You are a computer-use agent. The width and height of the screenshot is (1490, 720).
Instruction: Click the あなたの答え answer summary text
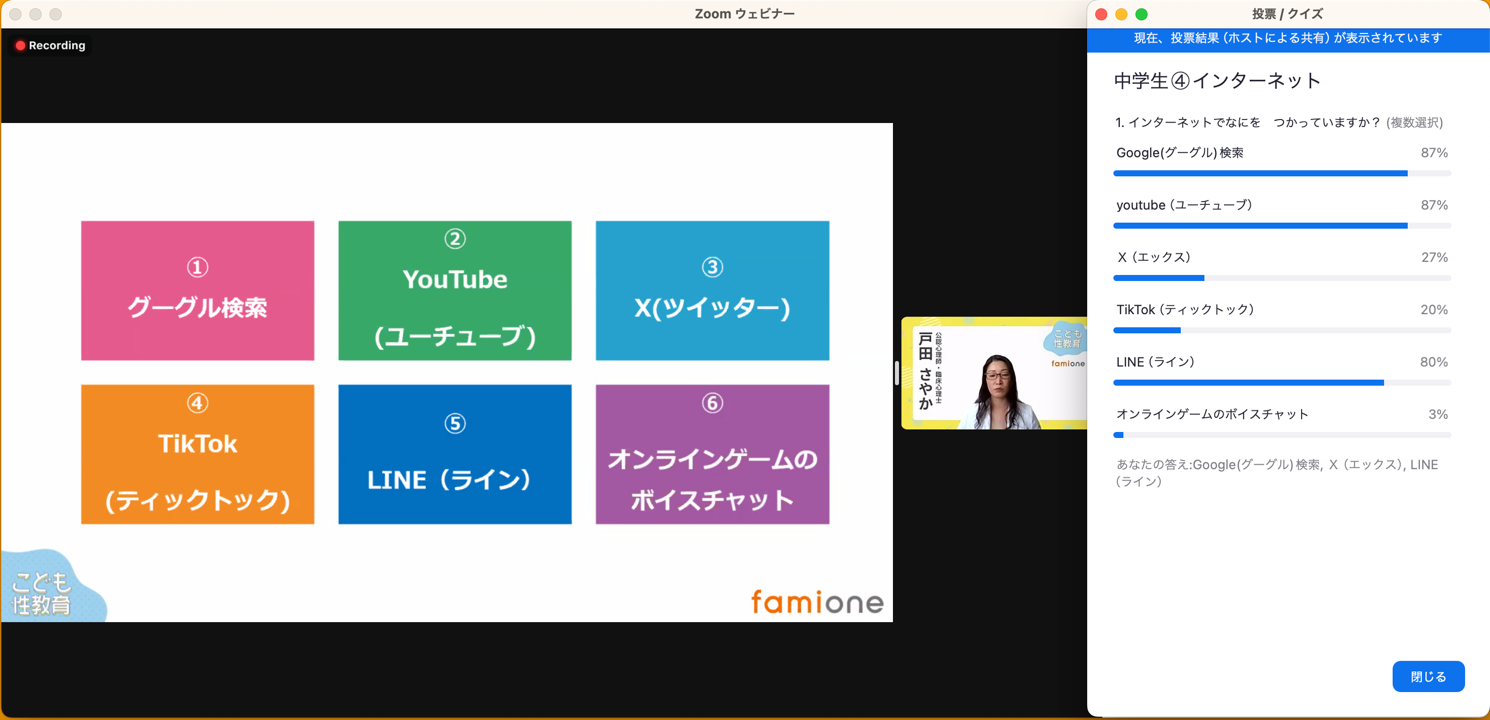pyautogui.click(x=1277, y=473)
